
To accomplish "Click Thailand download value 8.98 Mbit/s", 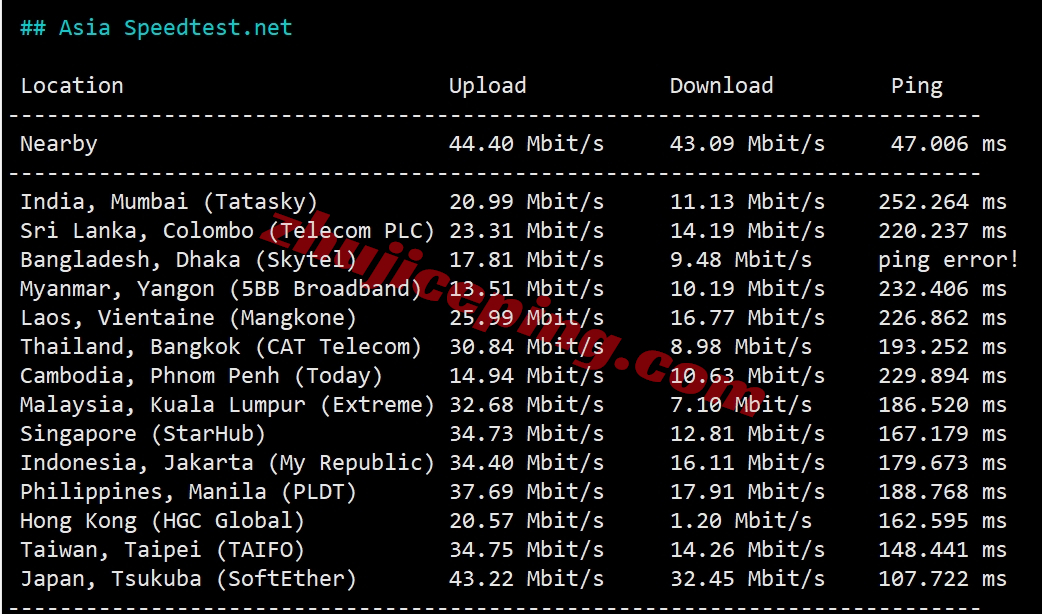I will (x=740, y=346).
